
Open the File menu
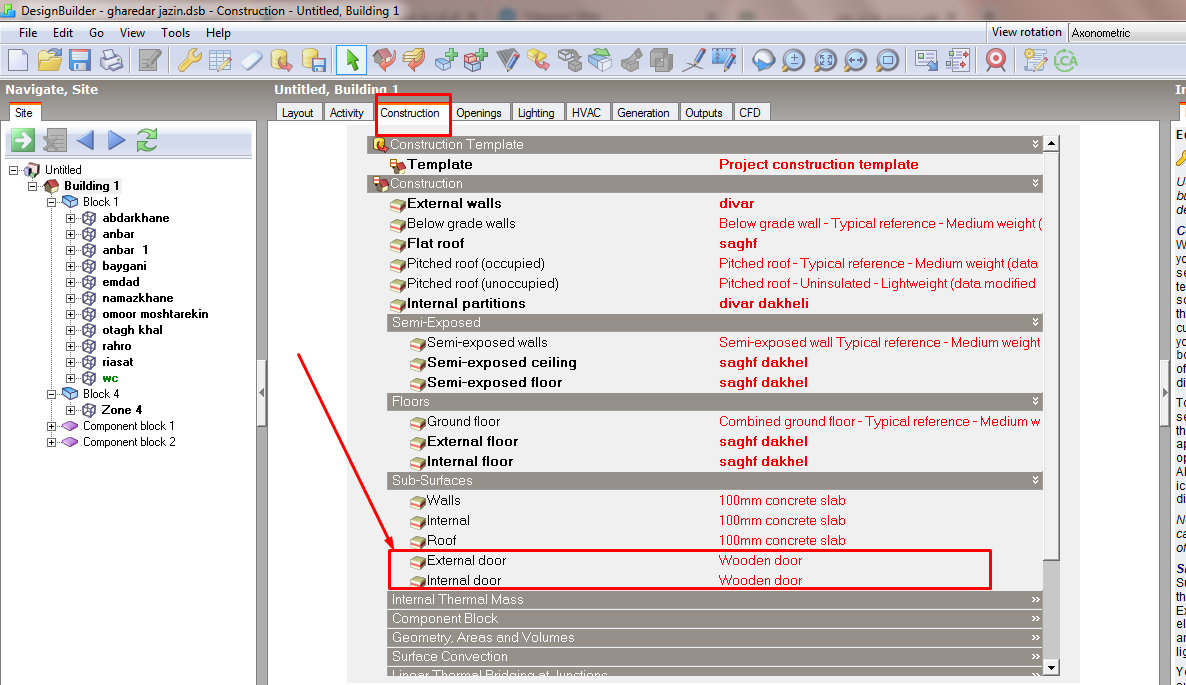click(x=28, y=33)
